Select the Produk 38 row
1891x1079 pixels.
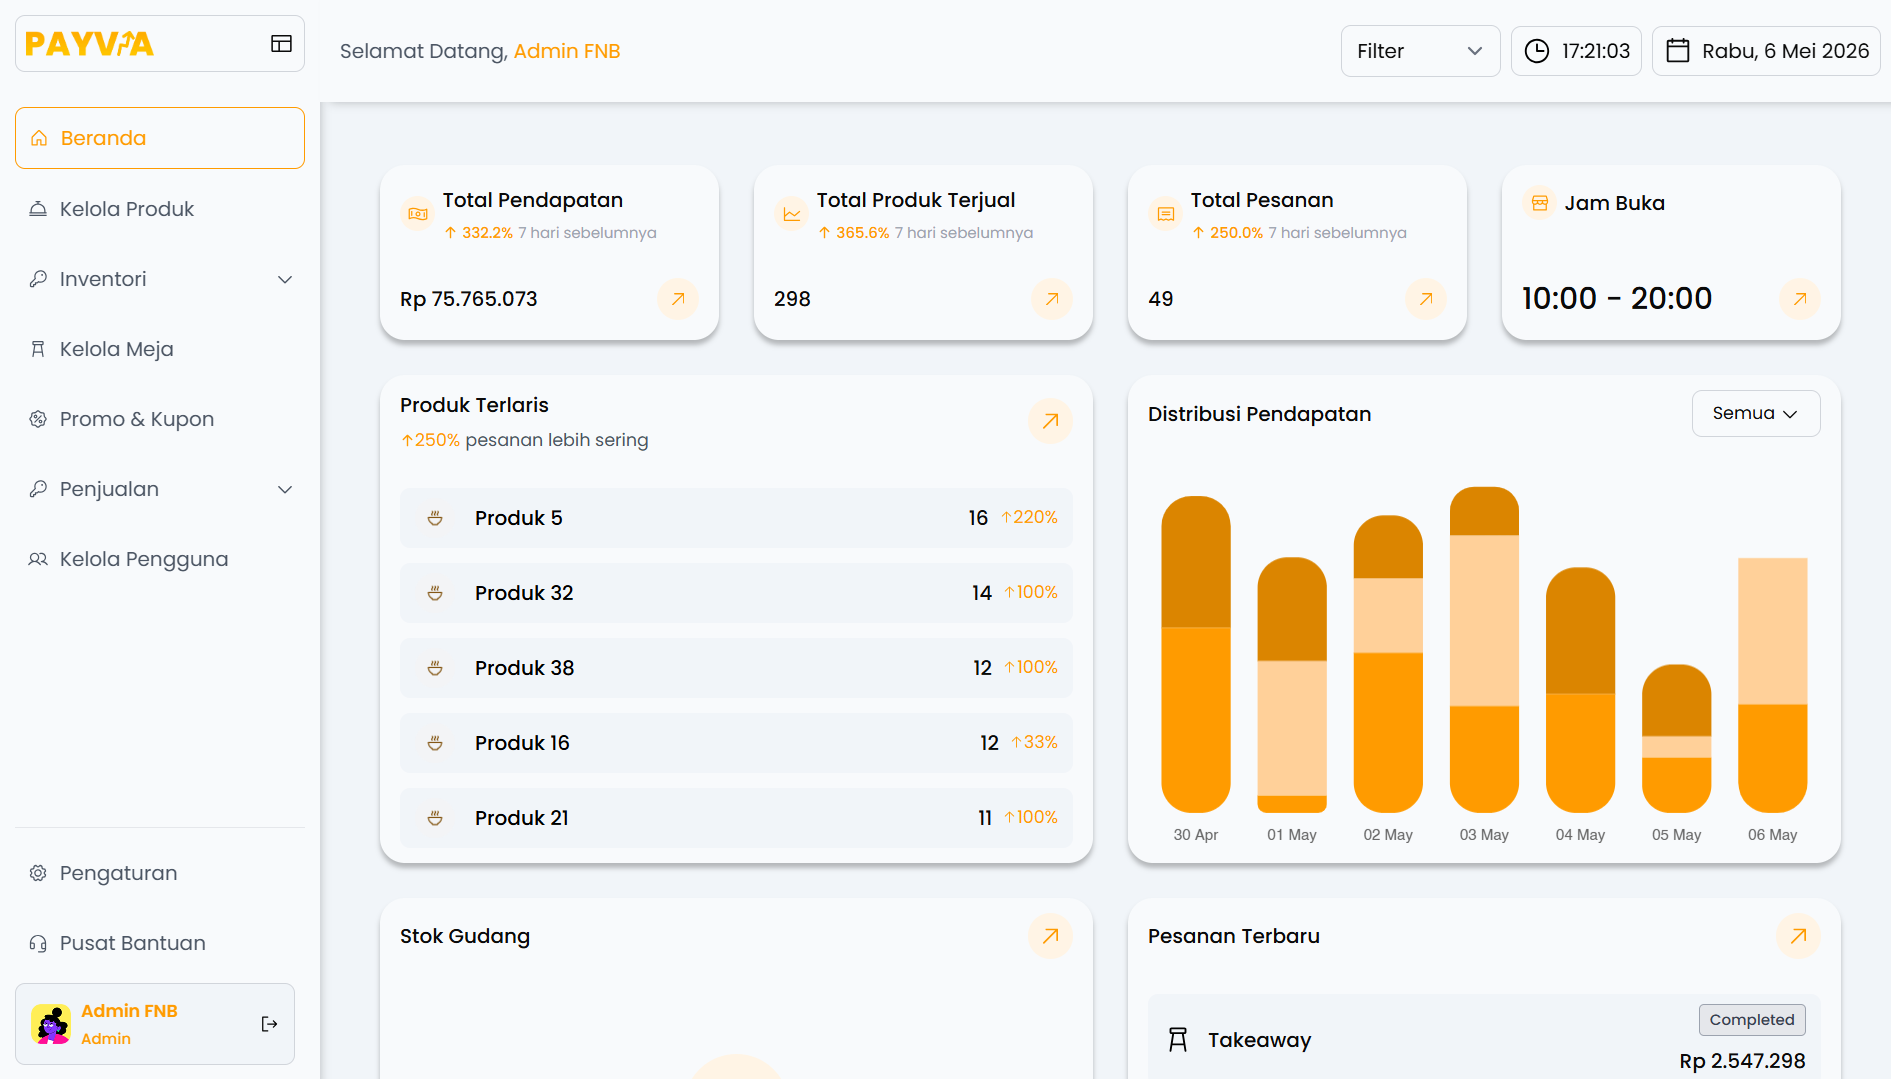736,668
